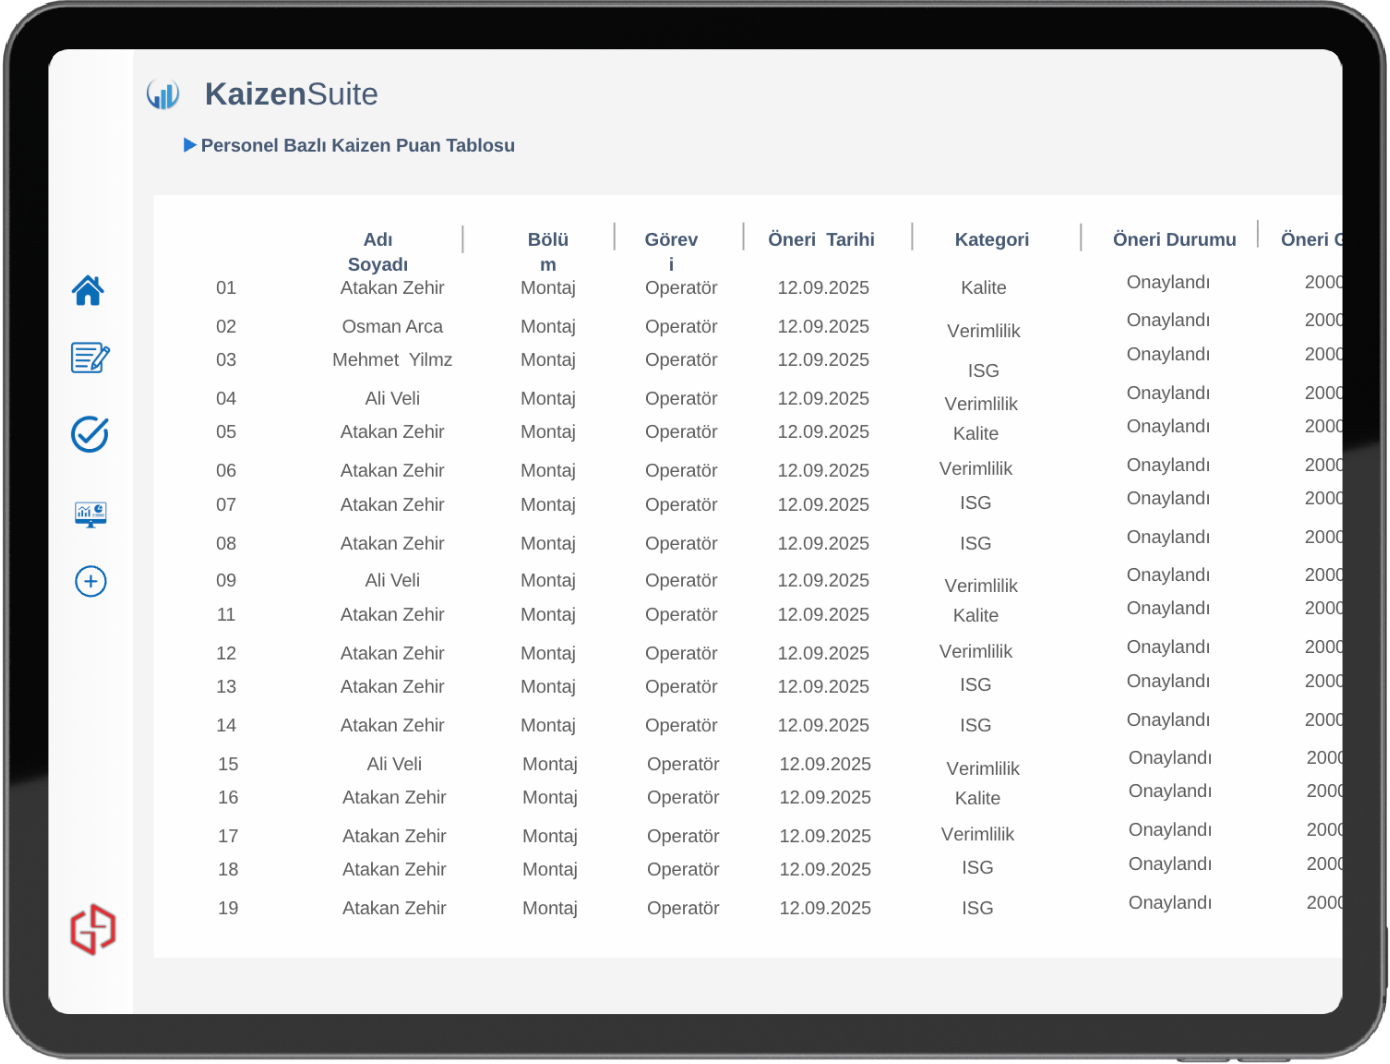The image size is (1390, 1064).
Task: Click the KaizenSuite title text
Action: (x=291, y=94)
